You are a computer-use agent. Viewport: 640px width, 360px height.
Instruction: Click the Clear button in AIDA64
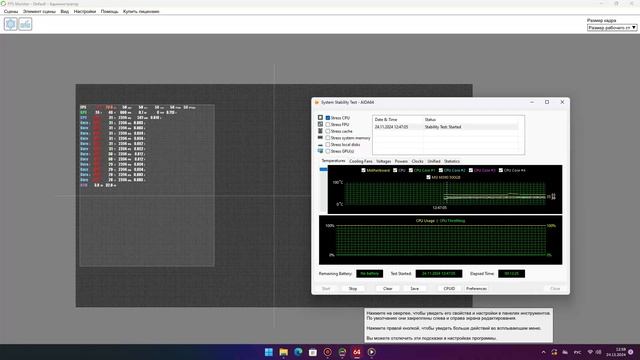coord(388,289)
